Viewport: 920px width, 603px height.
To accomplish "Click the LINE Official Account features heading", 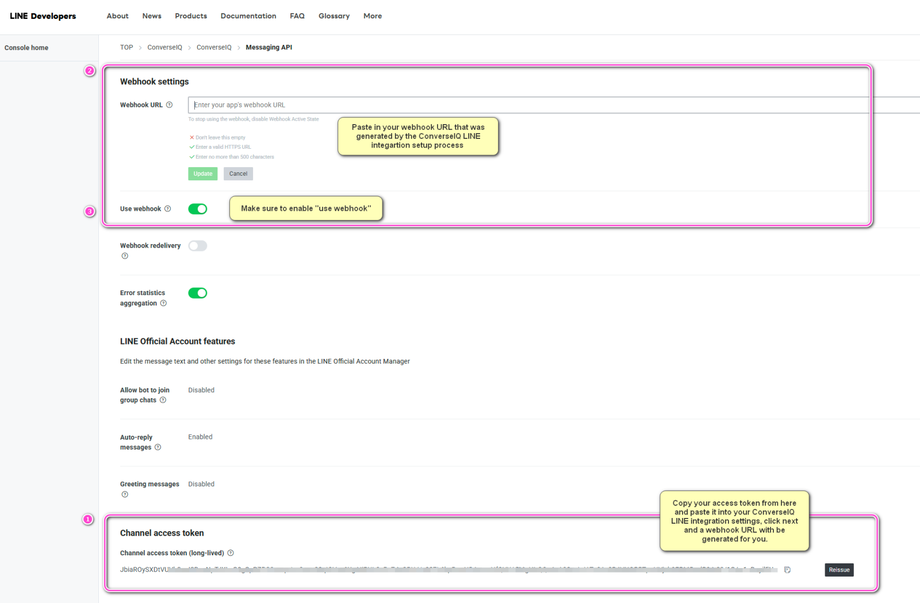I will 178,341.
